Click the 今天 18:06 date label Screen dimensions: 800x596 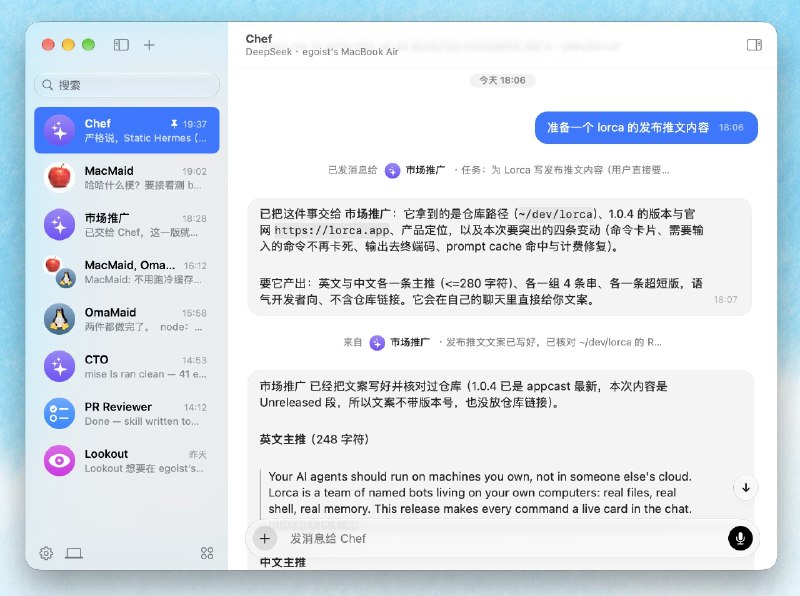pyautogui.click(x=502, y=80)
